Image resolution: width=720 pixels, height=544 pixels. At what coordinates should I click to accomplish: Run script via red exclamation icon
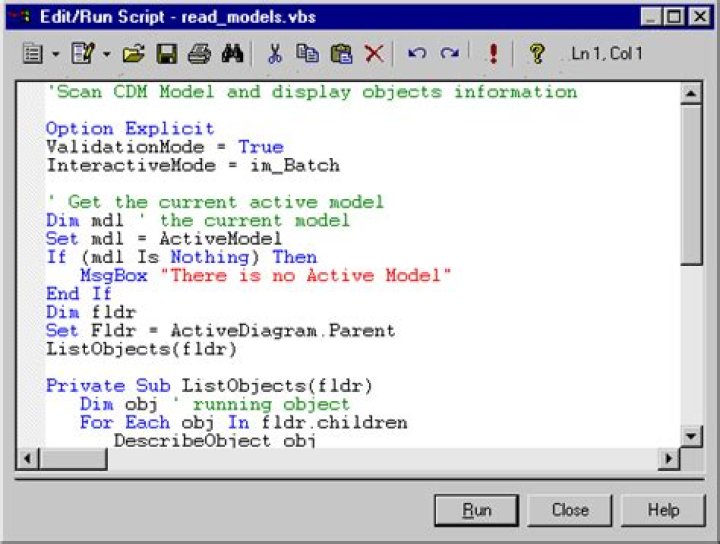(493, 53)
